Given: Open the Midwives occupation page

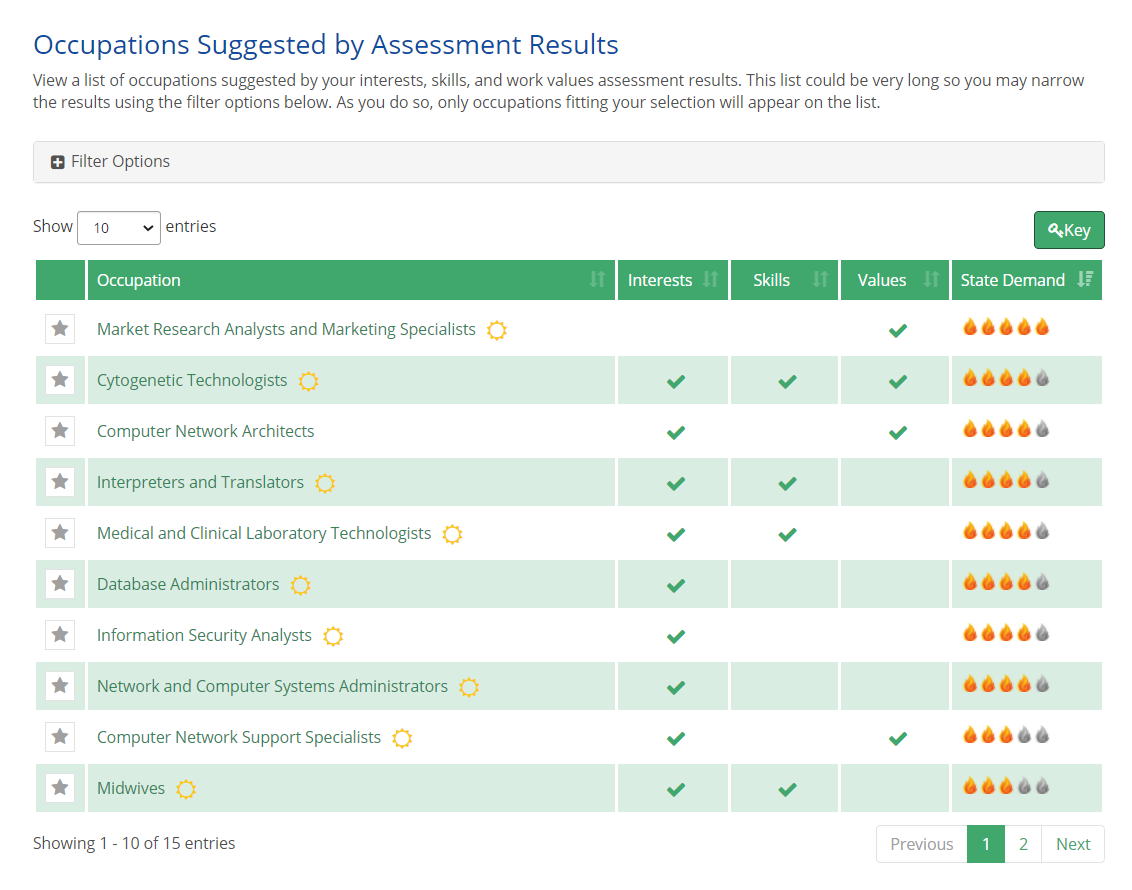Looking at the screenshot, I should pos(130,788).
